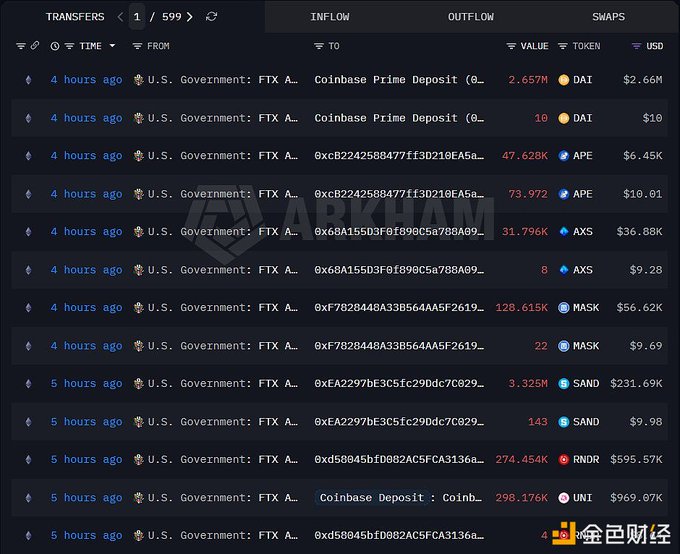Open address 0x68A155D3F0f8 on 31.796K AXS row
Image resolution: width=680 pixels, height=554 pixels.
coord(399,232)
